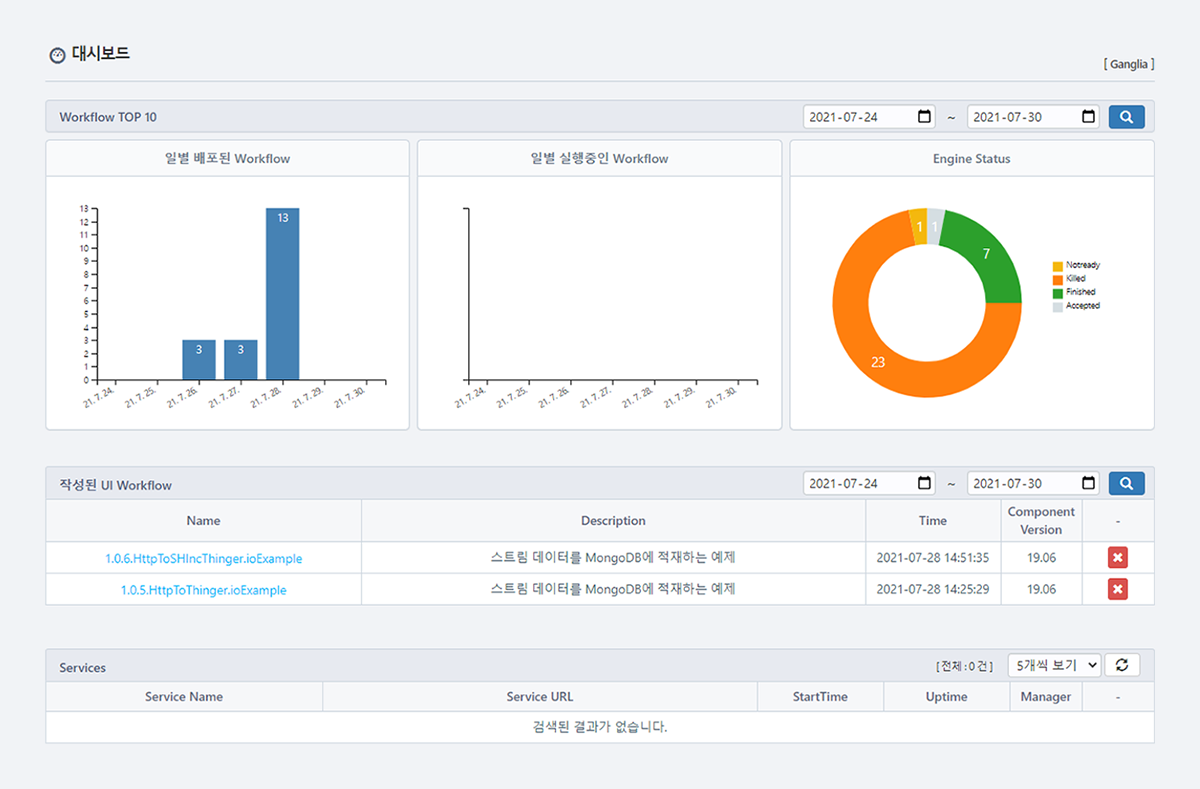The width and height of the screenshot is (1200, 789).
Task: Click the 일별 배포된 Workflow chart title
Action: coord(228,159)
